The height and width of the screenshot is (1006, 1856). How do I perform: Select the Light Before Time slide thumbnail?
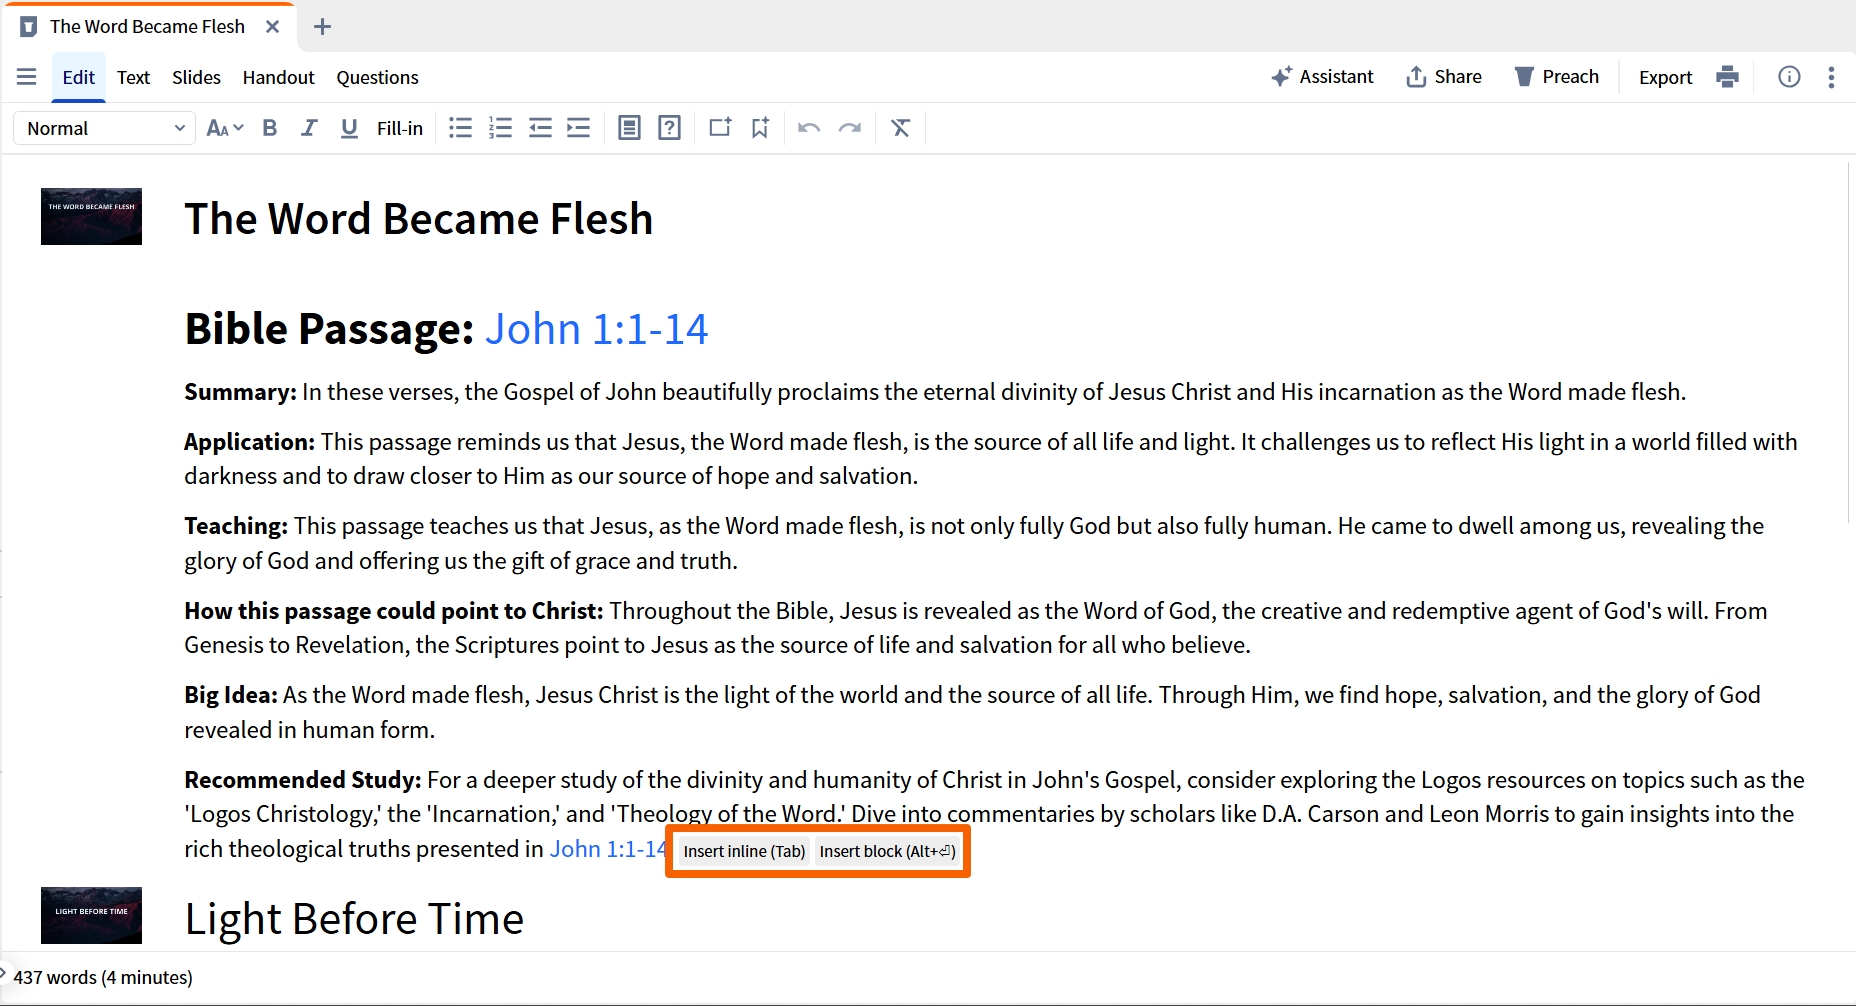tap(91, 915)
